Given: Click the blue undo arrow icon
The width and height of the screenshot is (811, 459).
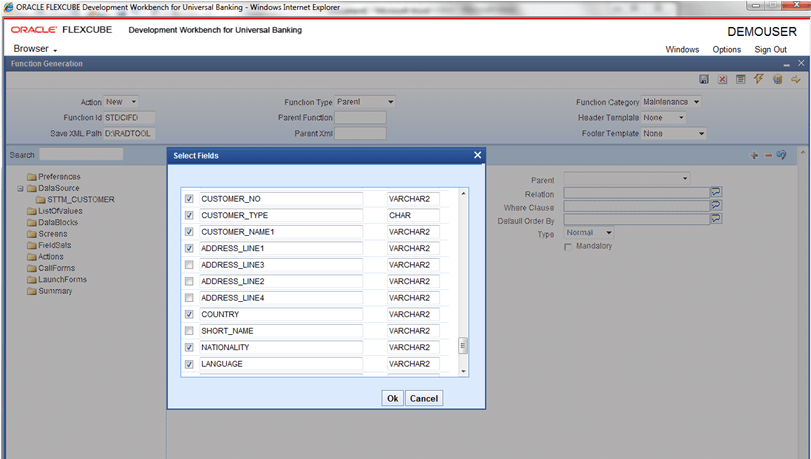Looking at the screenshot, I should (x=781, y=155).
